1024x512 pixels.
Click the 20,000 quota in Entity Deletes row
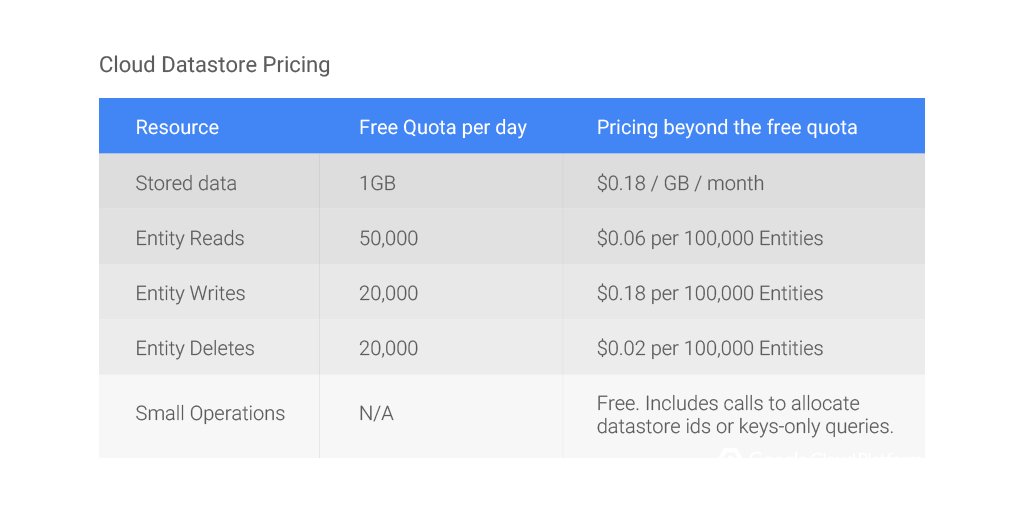388,348
